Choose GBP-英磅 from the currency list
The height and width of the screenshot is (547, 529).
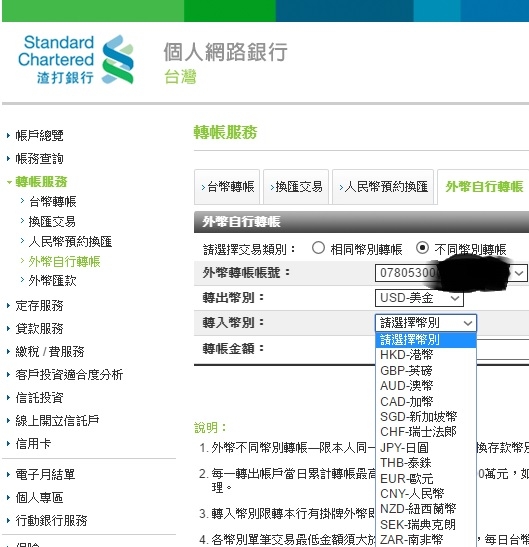426,370
